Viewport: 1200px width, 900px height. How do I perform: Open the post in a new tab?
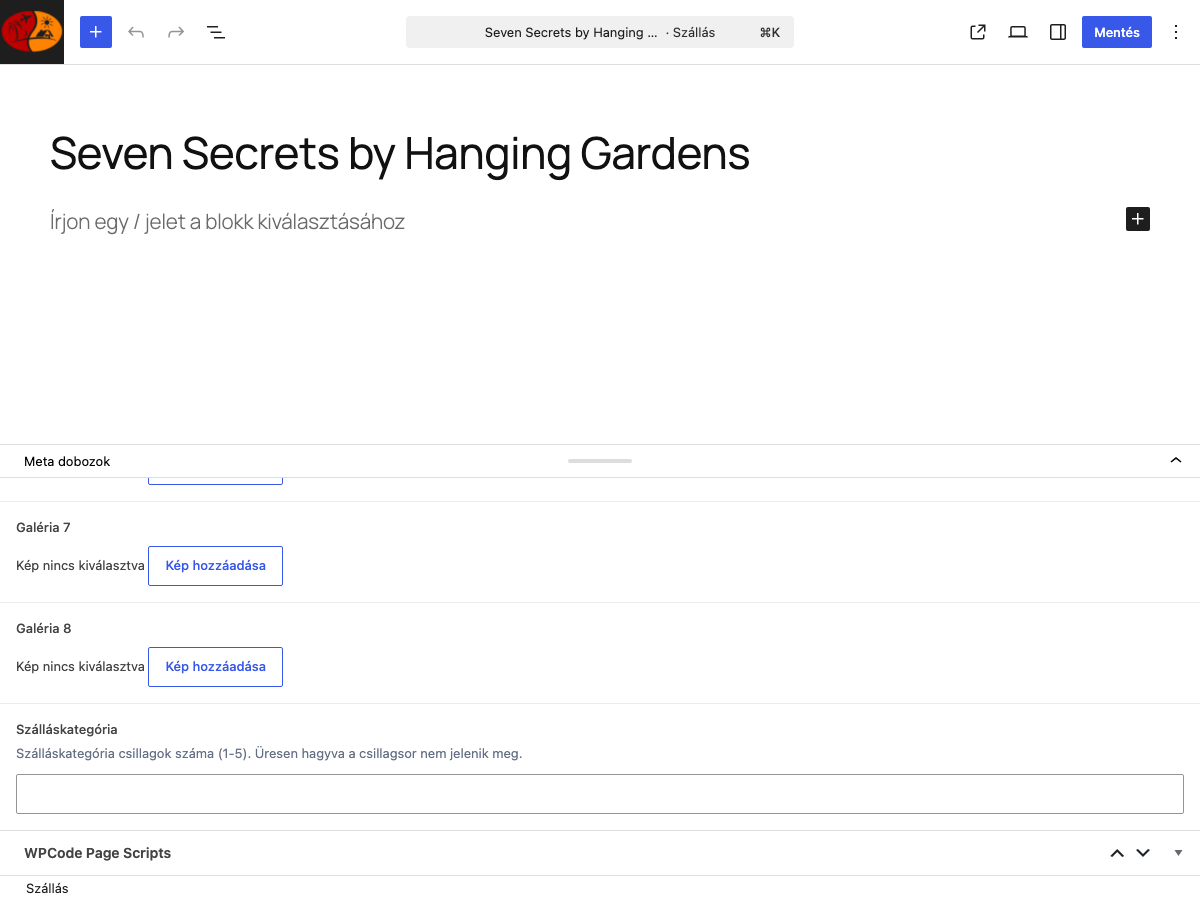pos(978,32)
